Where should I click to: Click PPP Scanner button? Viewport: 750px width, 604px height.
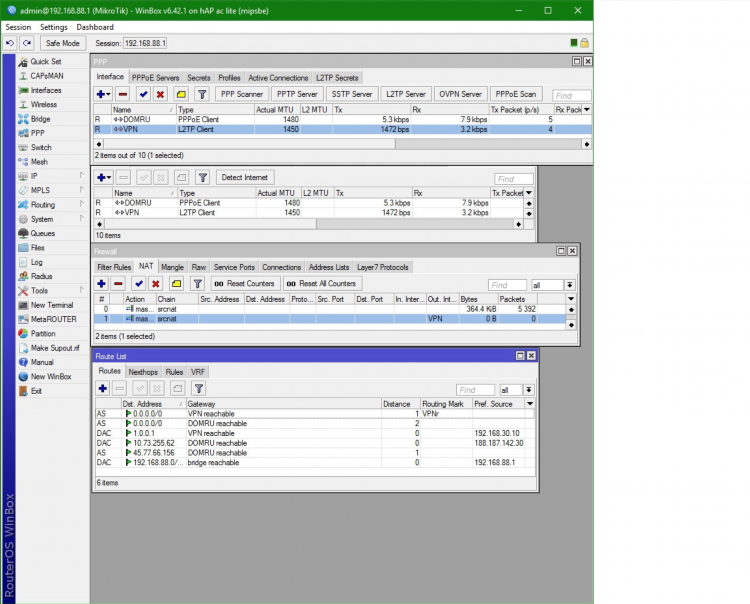[x=242, y=94]
